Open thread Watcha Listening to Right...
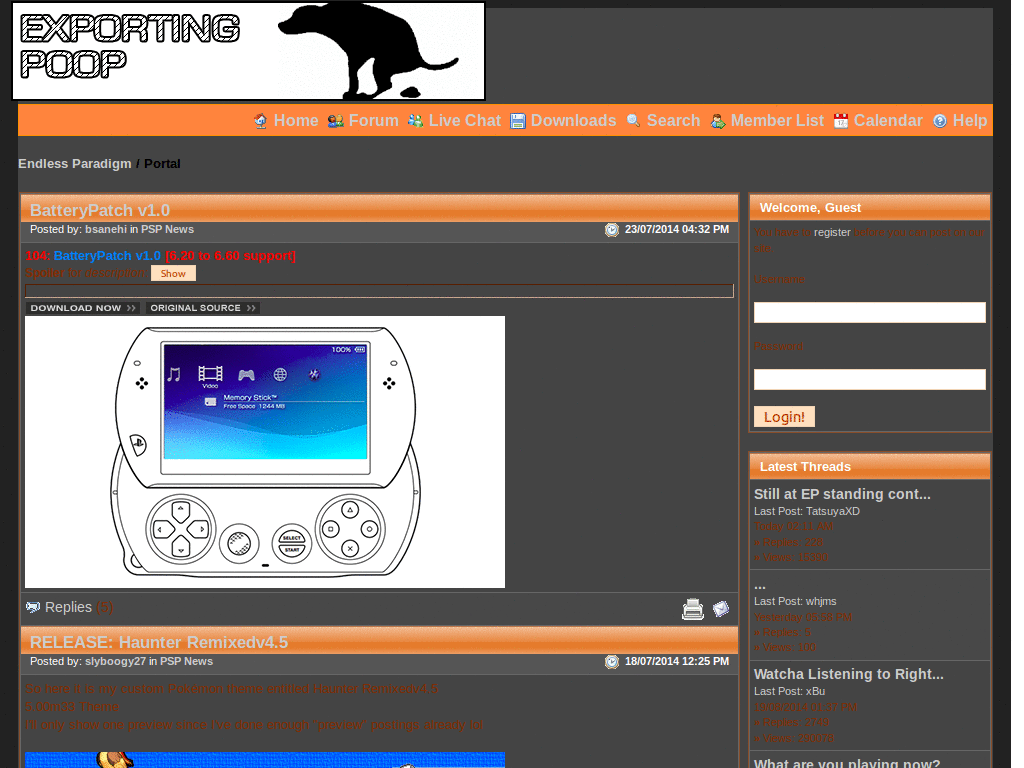The image size is (1024, 768). tap(849, 674)
